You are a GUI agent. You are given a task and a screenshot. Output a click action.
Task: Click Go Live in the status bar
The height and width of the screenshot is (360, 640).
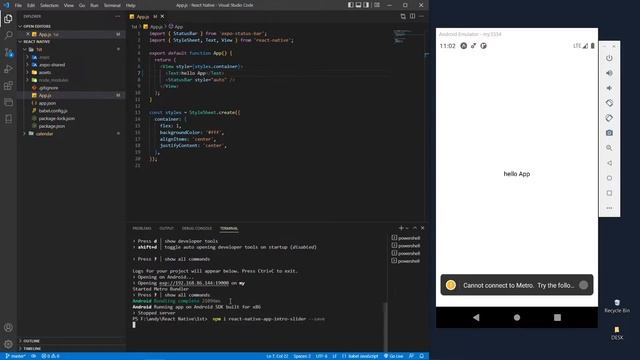(393, 356)
